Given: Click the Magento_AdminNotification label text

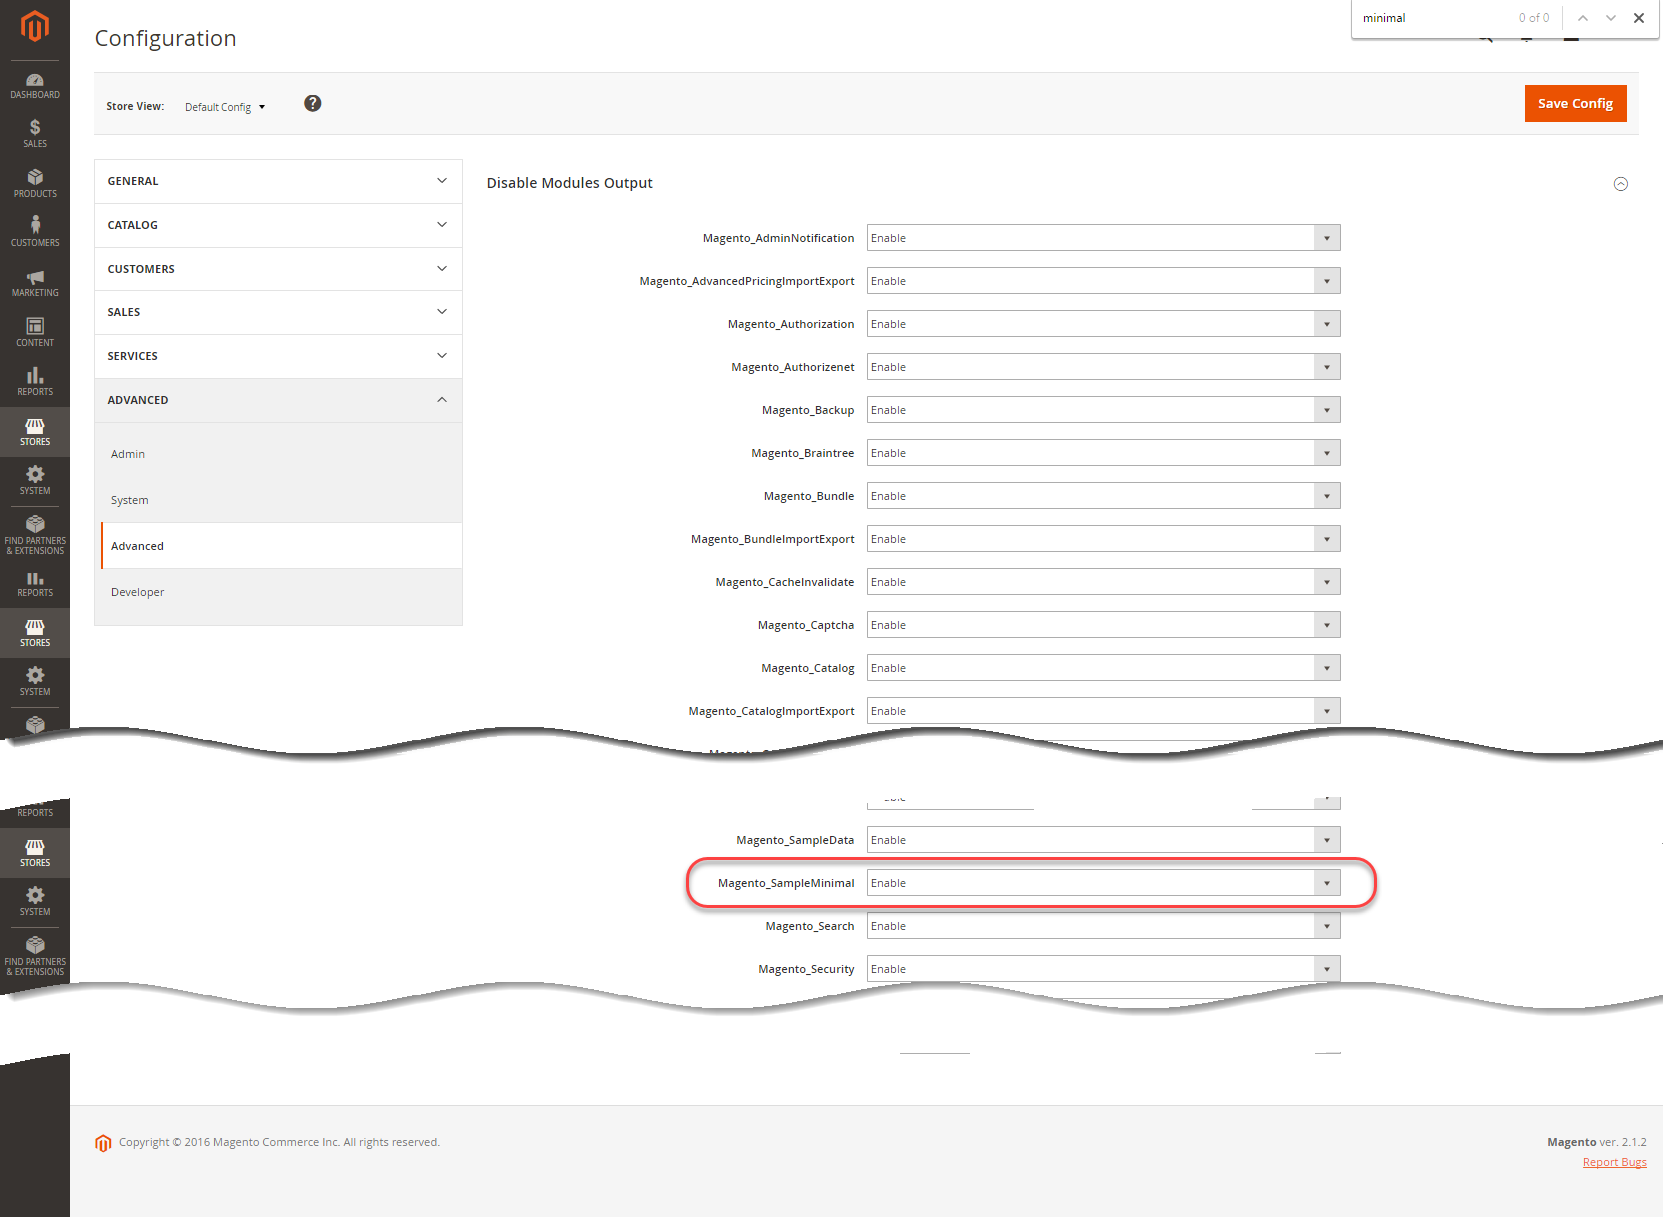Looking at the screenshot, I should 778,238.
